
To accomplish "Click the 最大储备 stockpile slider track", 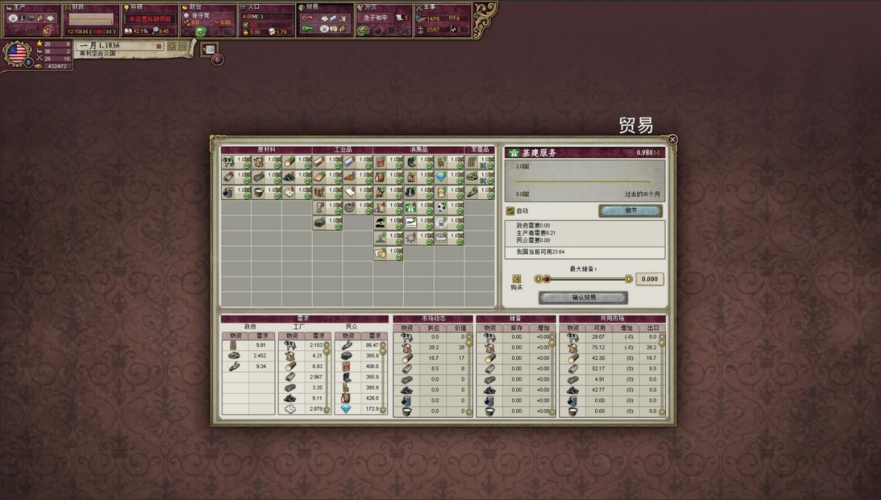I will click(583, 279).
